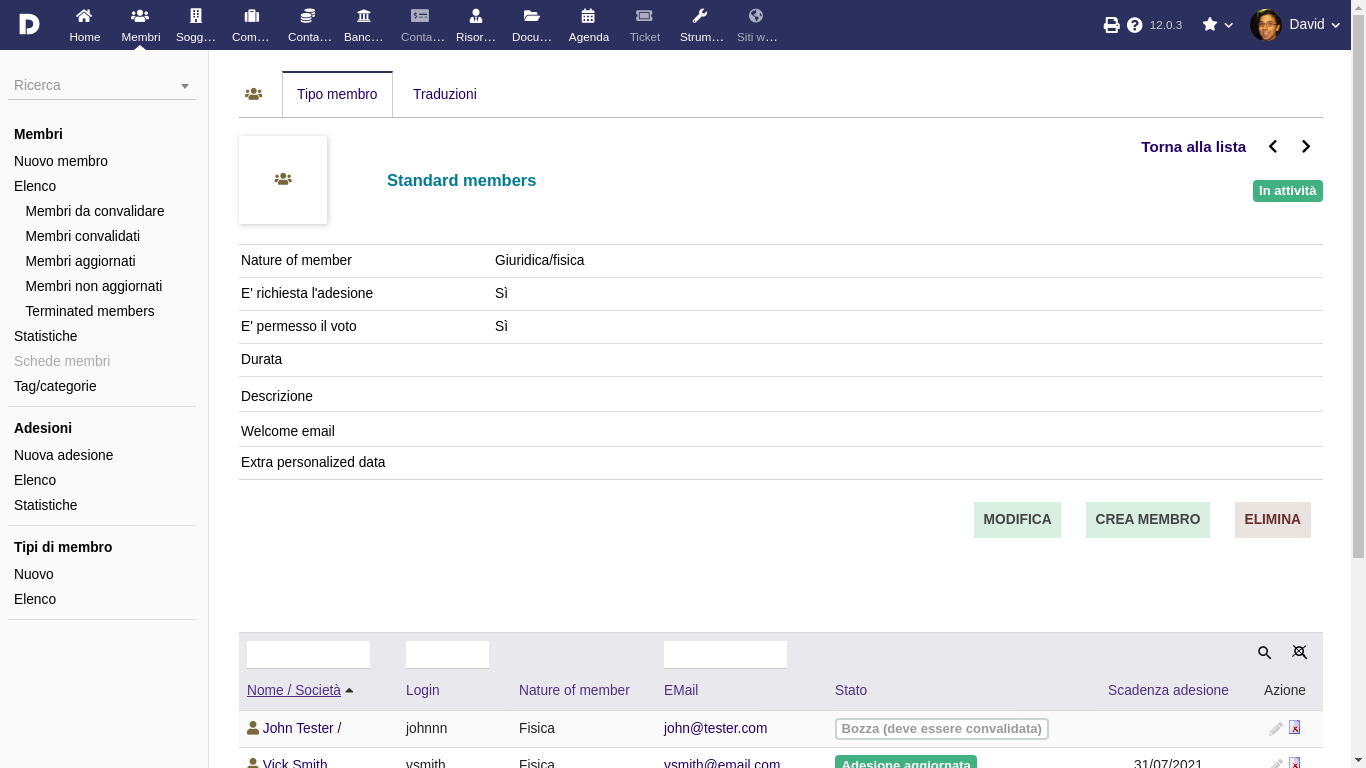
Task: Click Membri non aggiornati sidebar item
Action: (x=94, y=286)
